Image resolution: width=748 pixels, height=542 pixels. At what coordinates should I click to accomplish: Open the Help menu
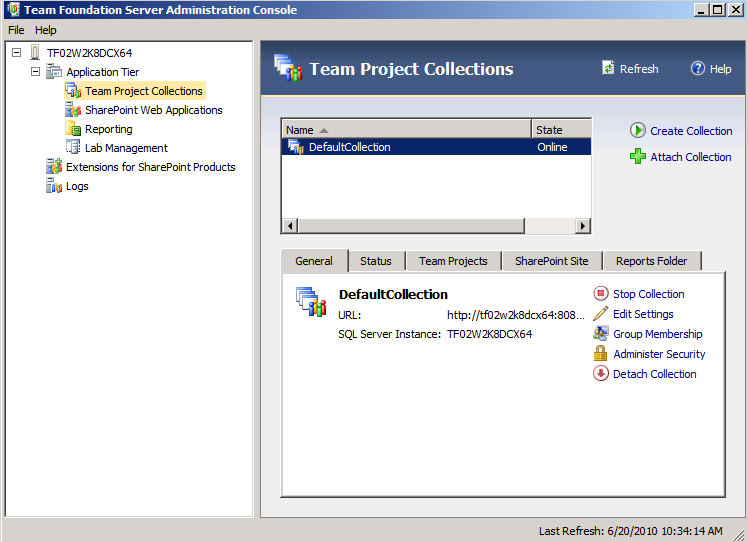(x=45, y=30)
